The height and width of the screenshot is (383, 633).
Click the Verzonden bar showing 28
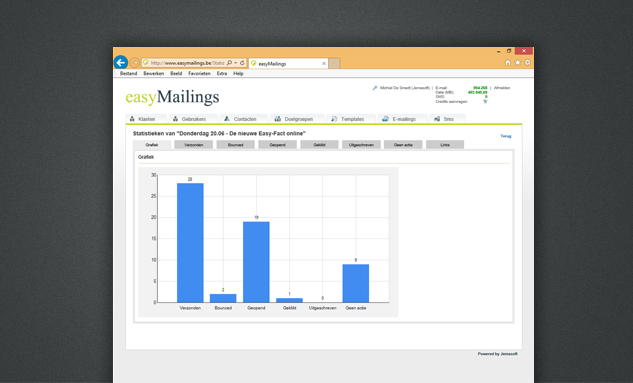click(190, 243)
